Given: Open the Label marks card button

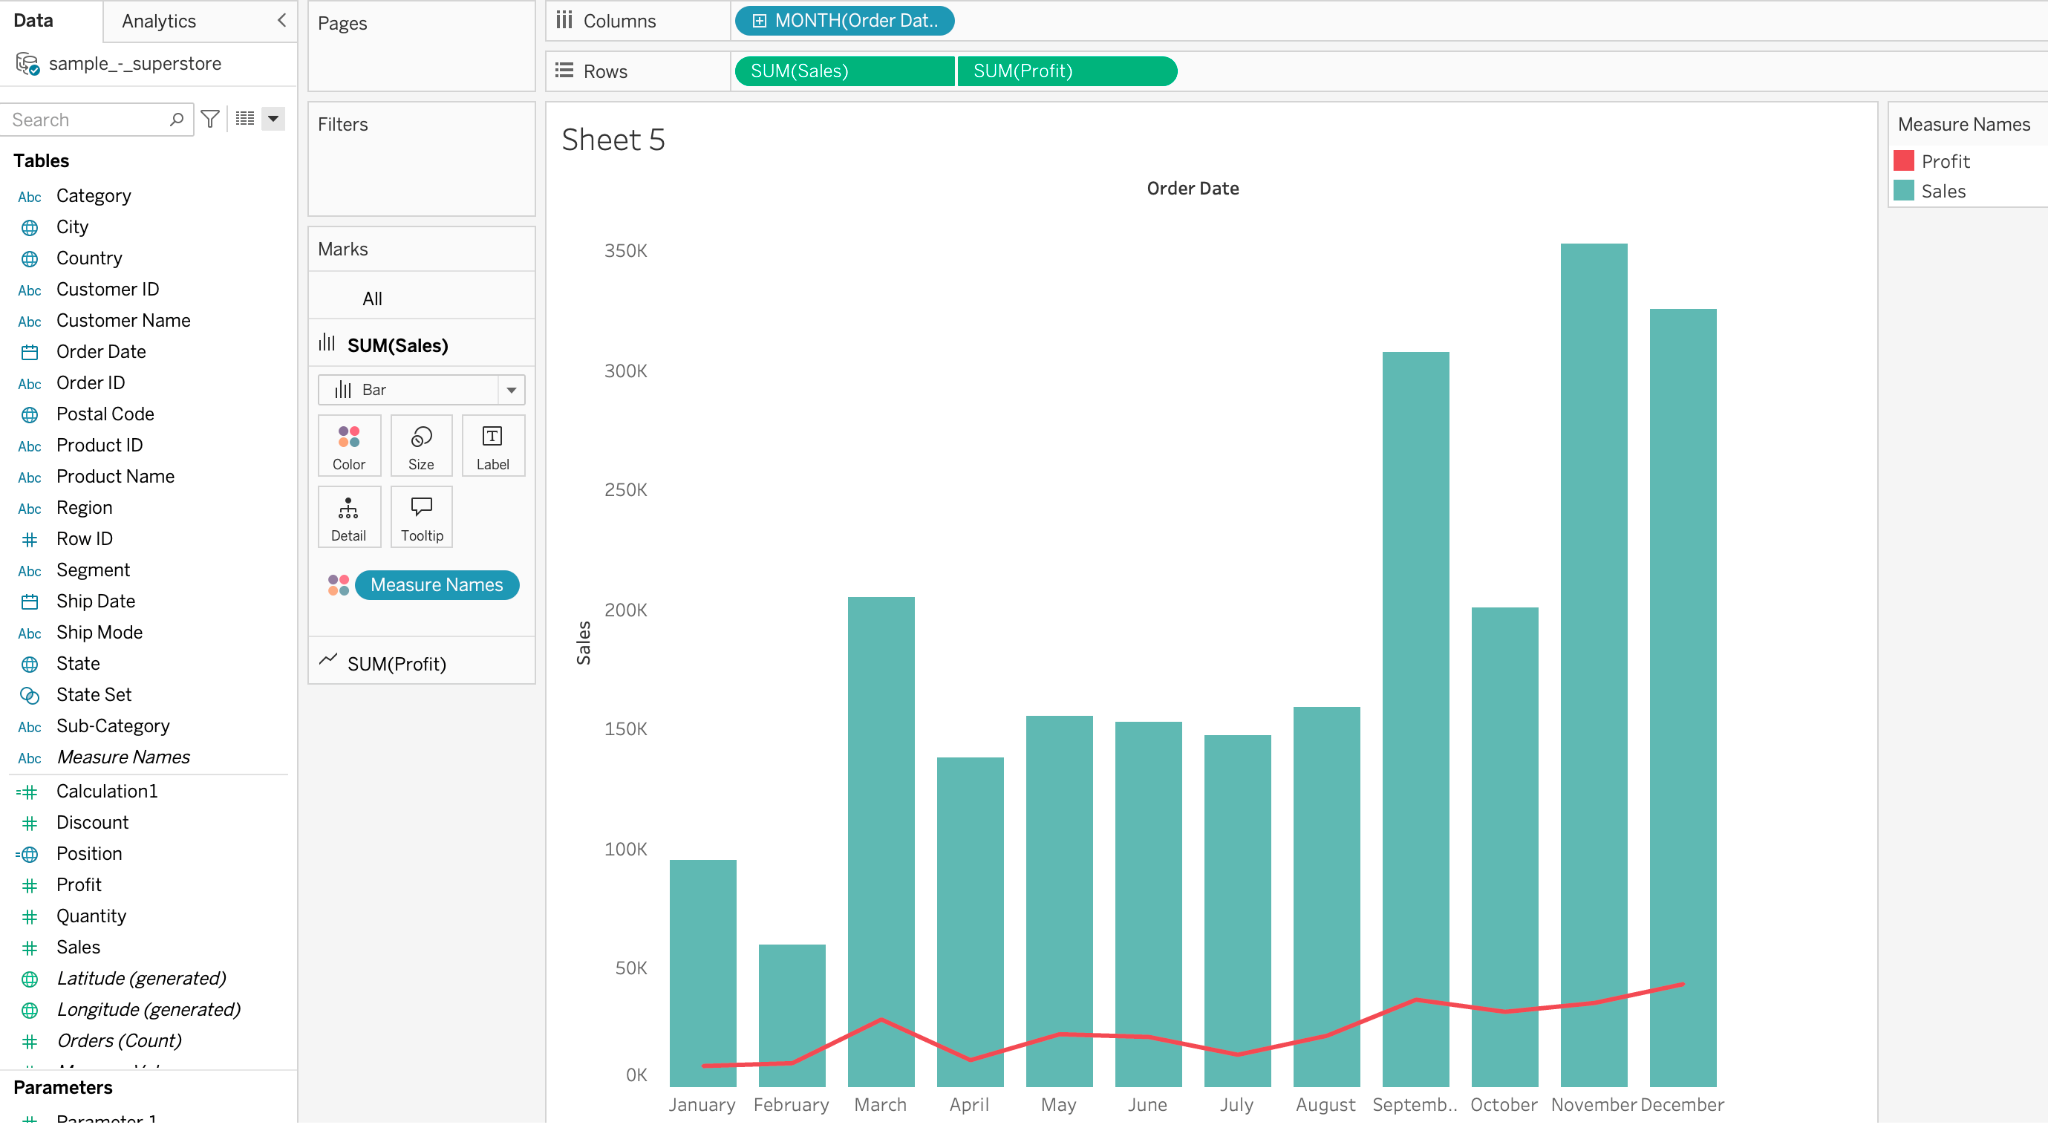Looking at the screenshot, I should pos(493,446).
